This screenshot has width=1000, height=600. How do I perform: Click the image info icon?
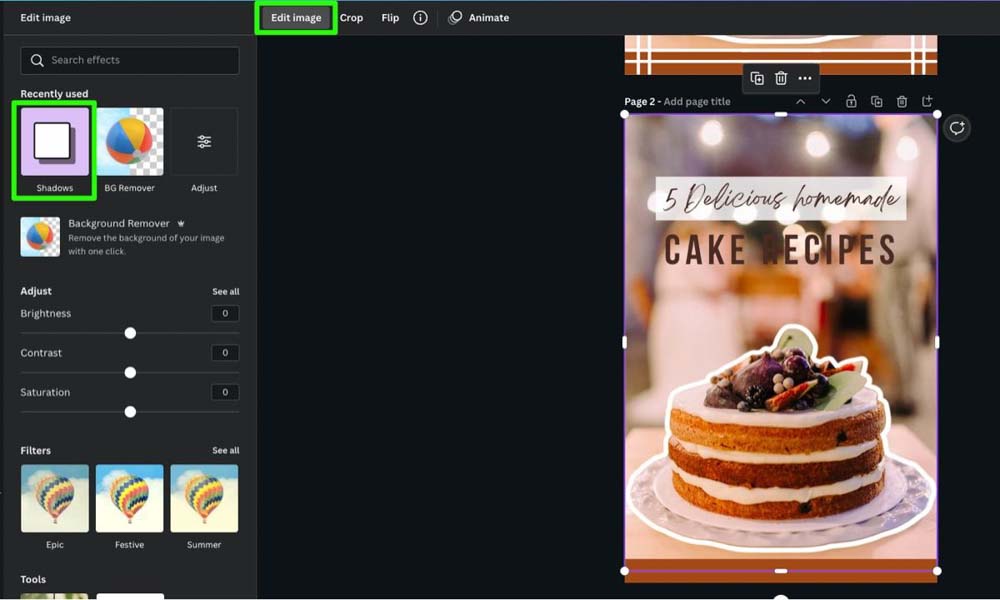click(420, 18)
